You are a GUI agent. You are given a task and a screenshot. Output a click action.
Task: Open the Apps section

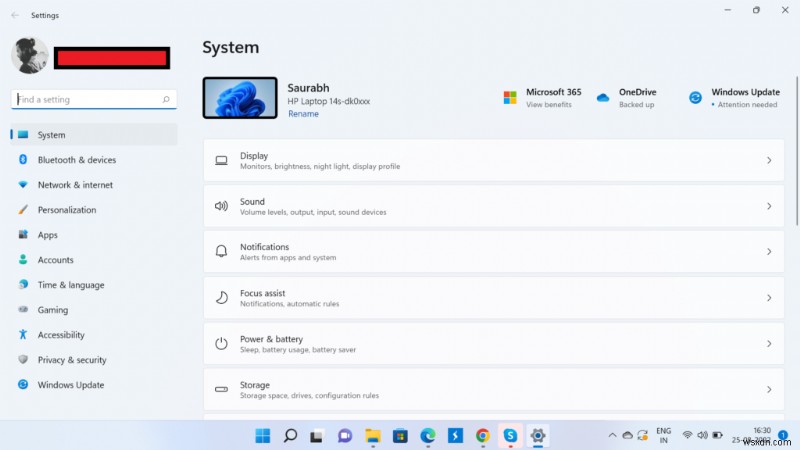click(94, 235)
